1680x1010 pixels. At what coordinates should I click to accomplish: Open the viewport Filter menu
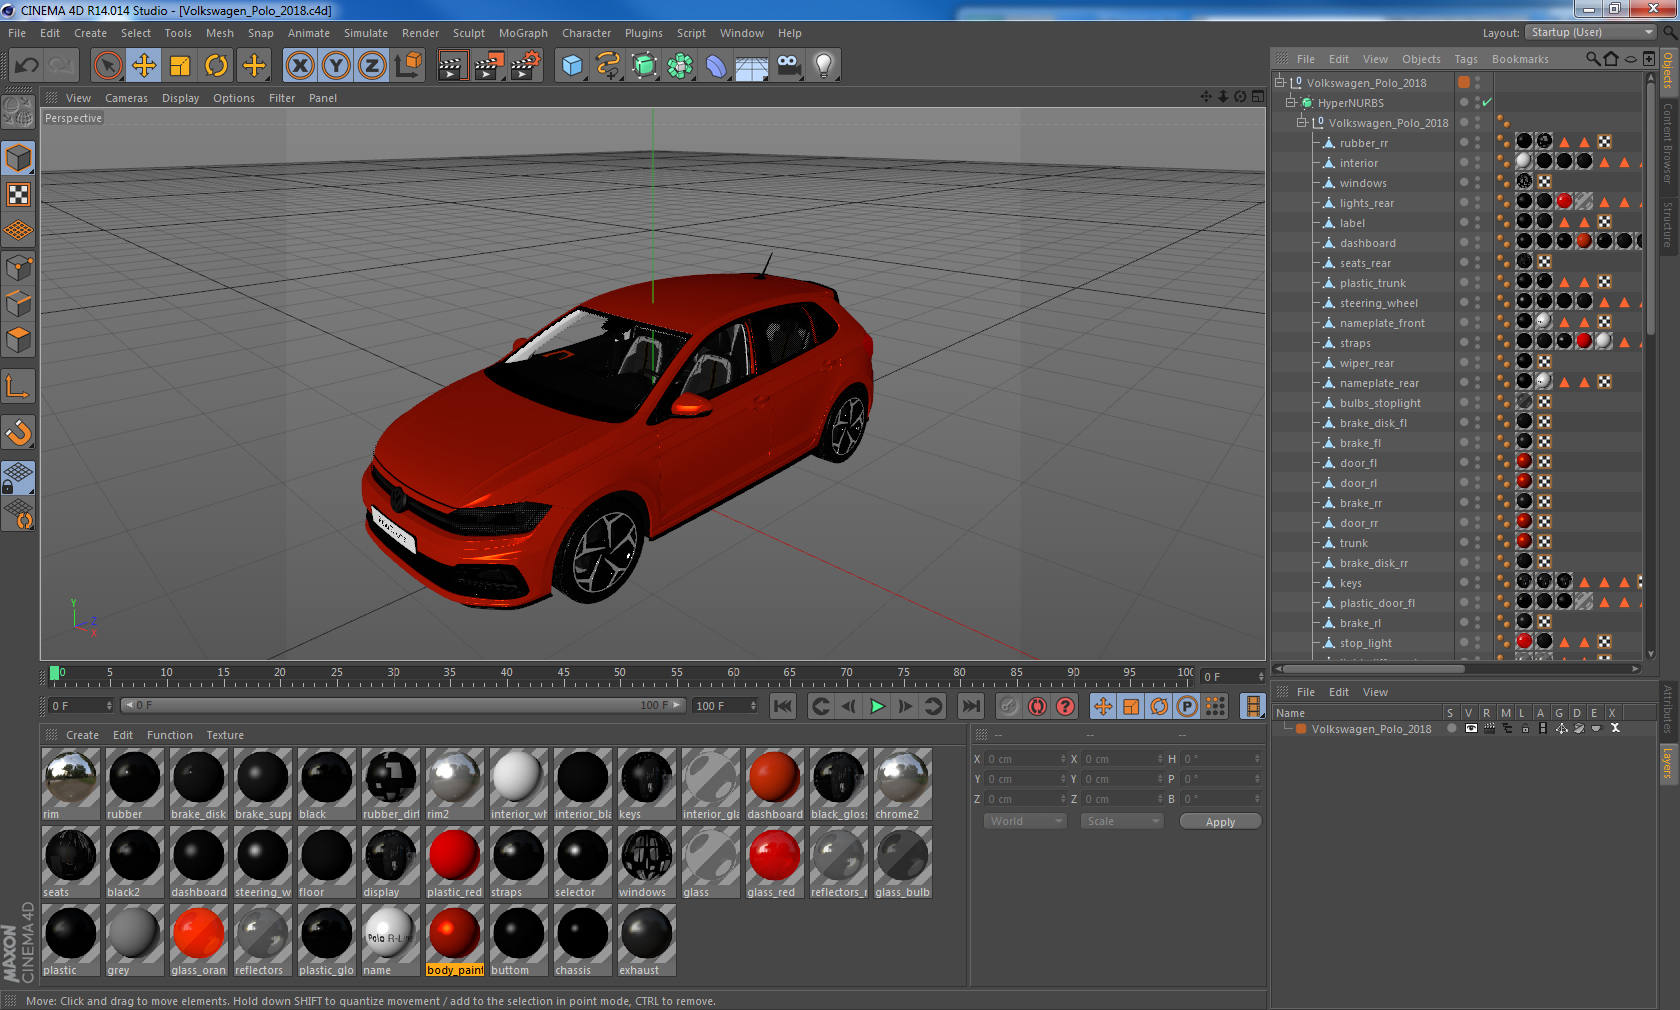tap(282, 98)
